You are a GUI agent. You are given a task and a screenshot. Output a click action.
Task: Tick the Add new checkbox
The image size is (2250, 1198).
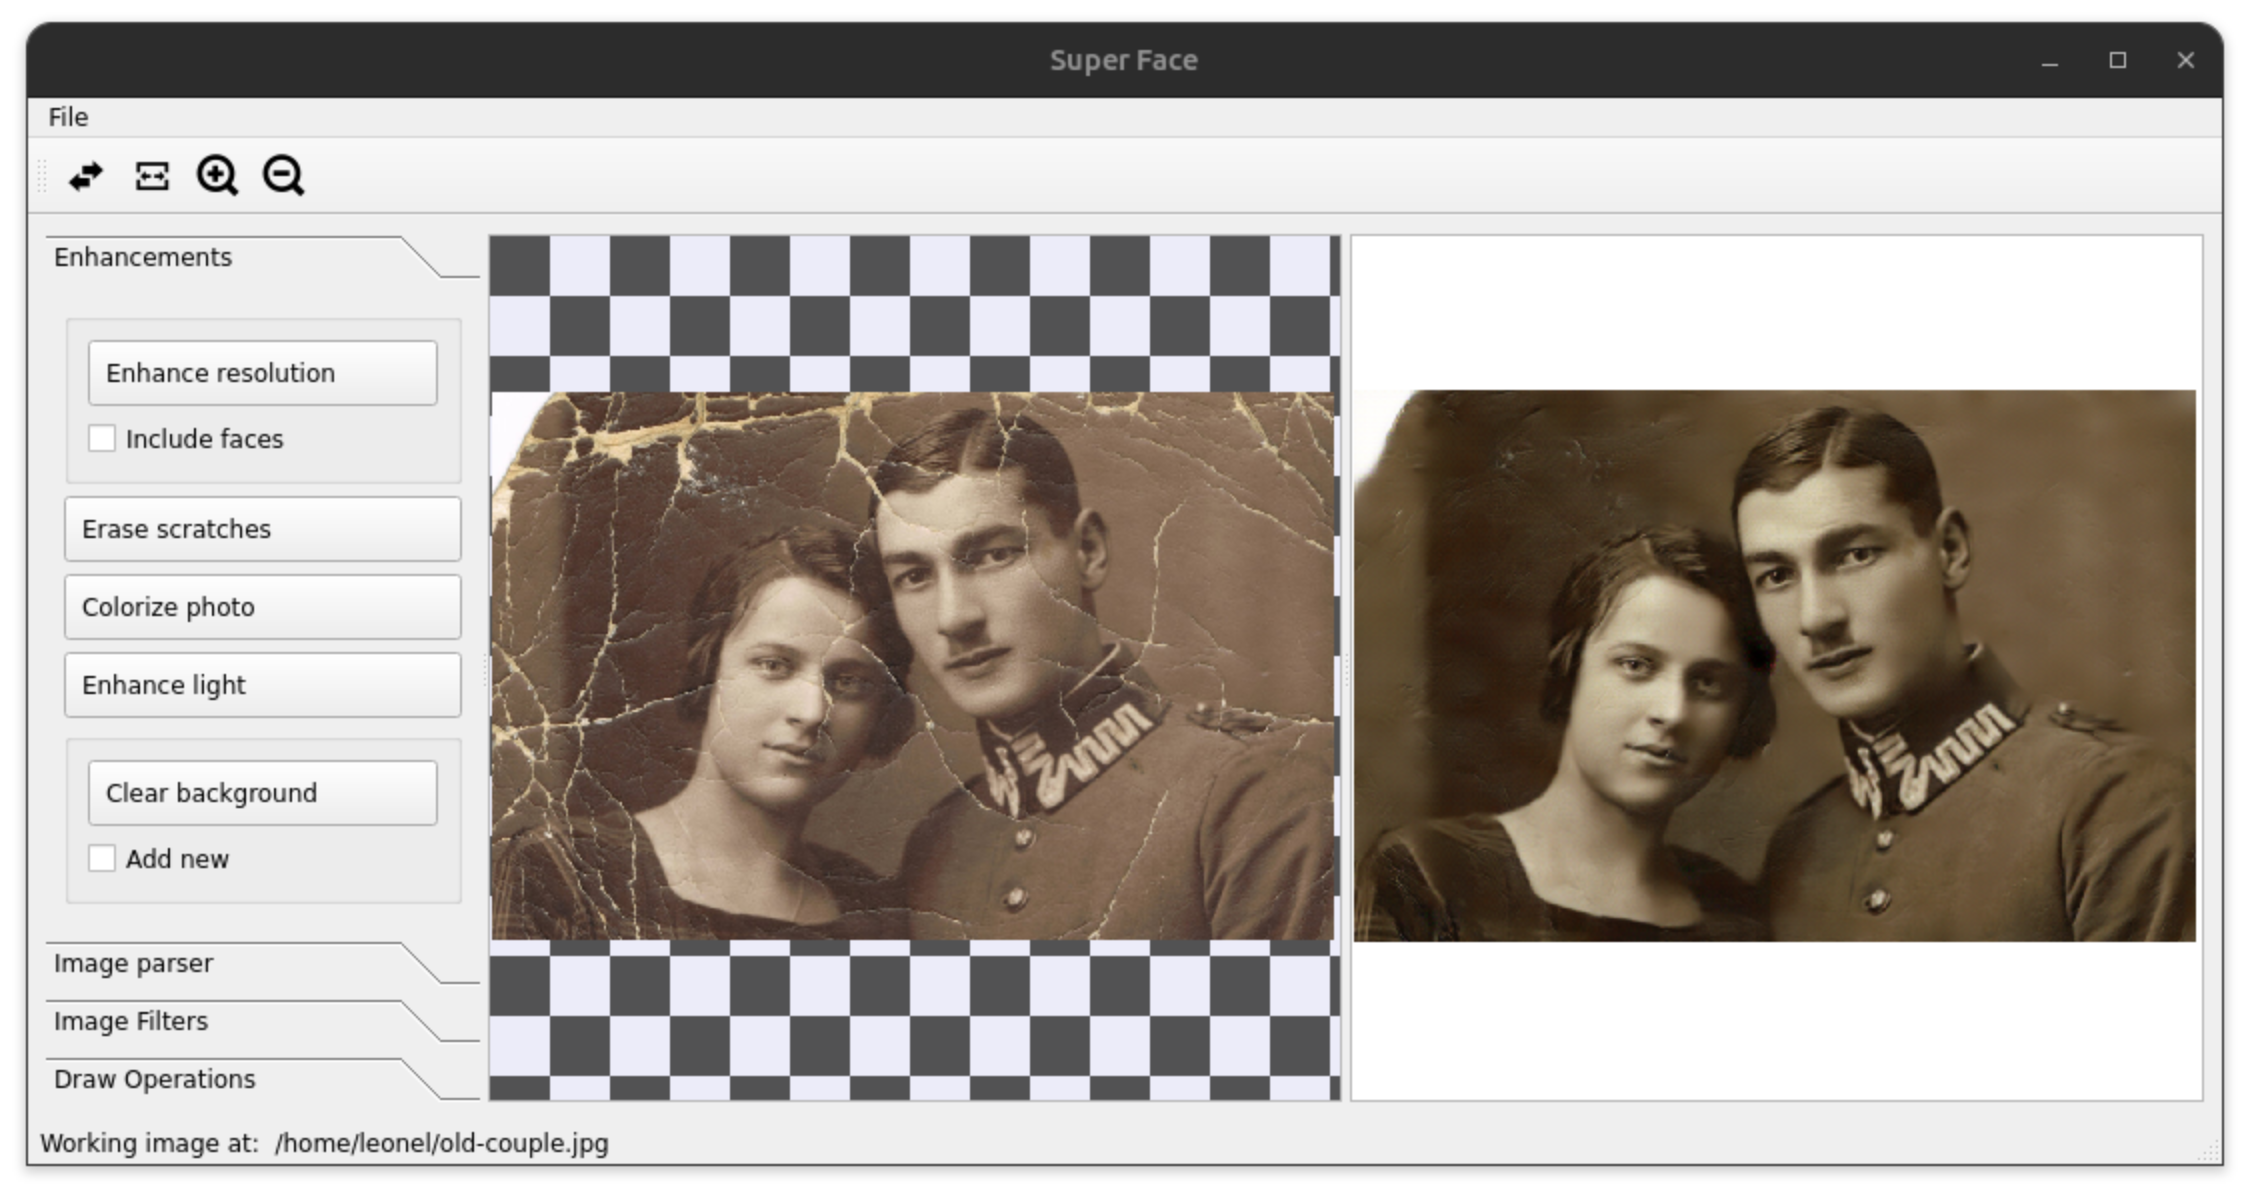coord(102,859)
